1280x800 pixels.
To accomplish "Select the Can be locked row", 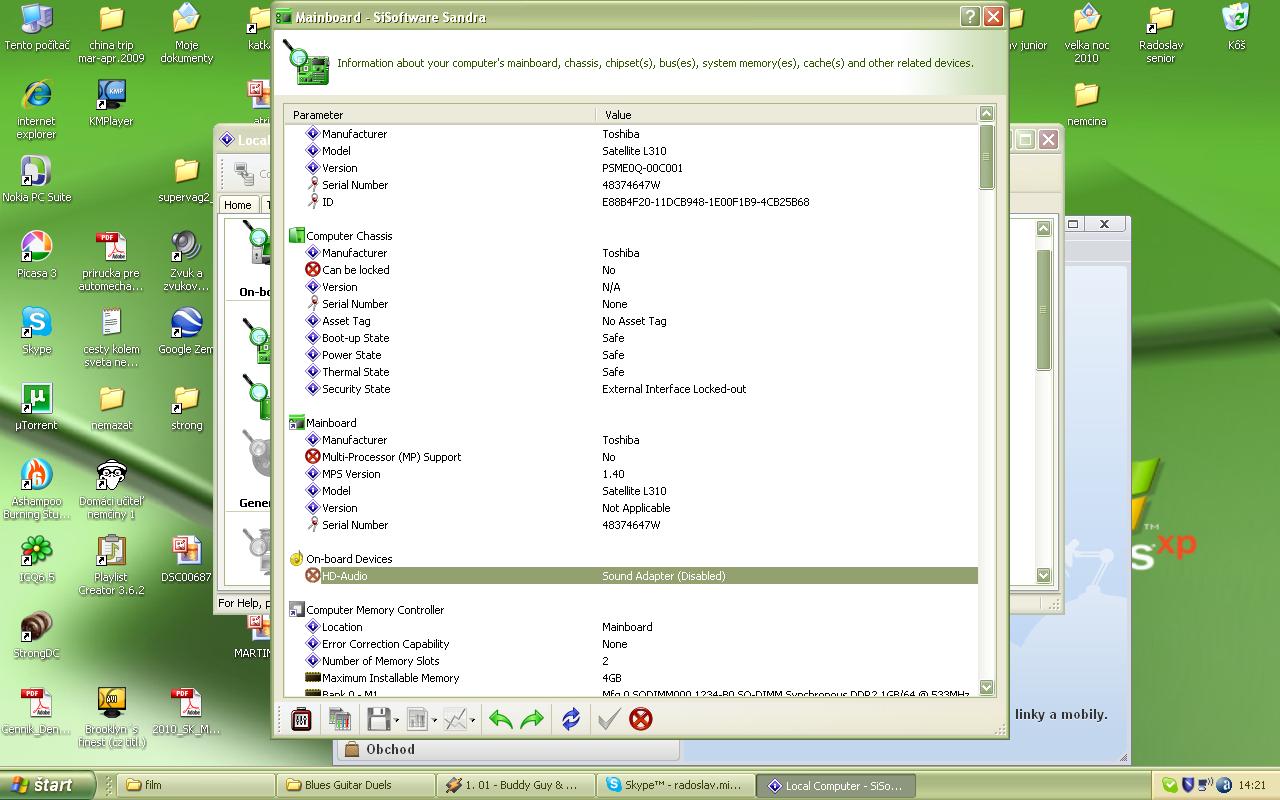I will click(631, 270).
